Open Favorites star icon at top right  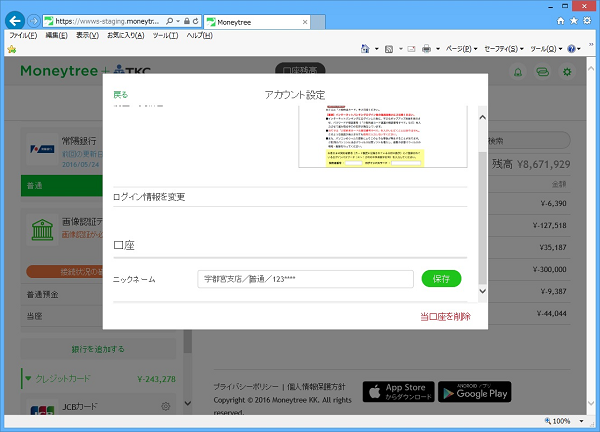coord(574,21)
